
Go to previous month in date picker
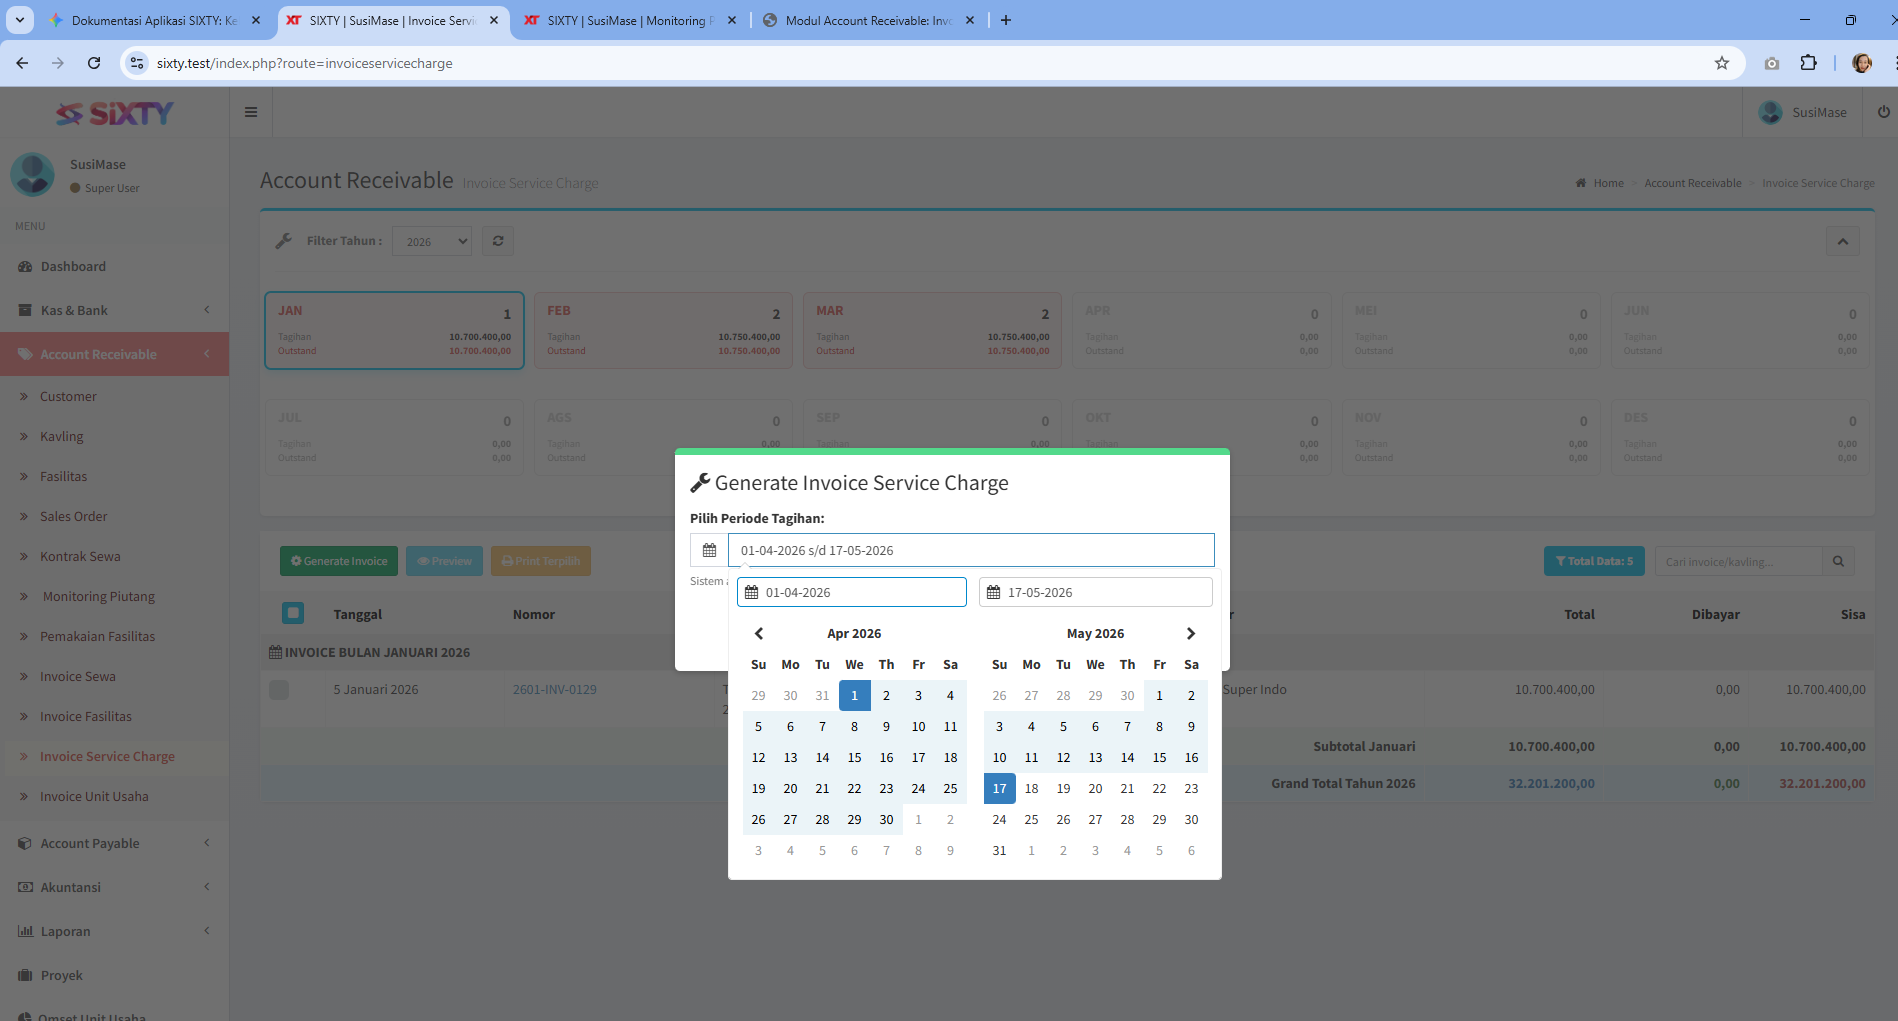click(759, 633)
